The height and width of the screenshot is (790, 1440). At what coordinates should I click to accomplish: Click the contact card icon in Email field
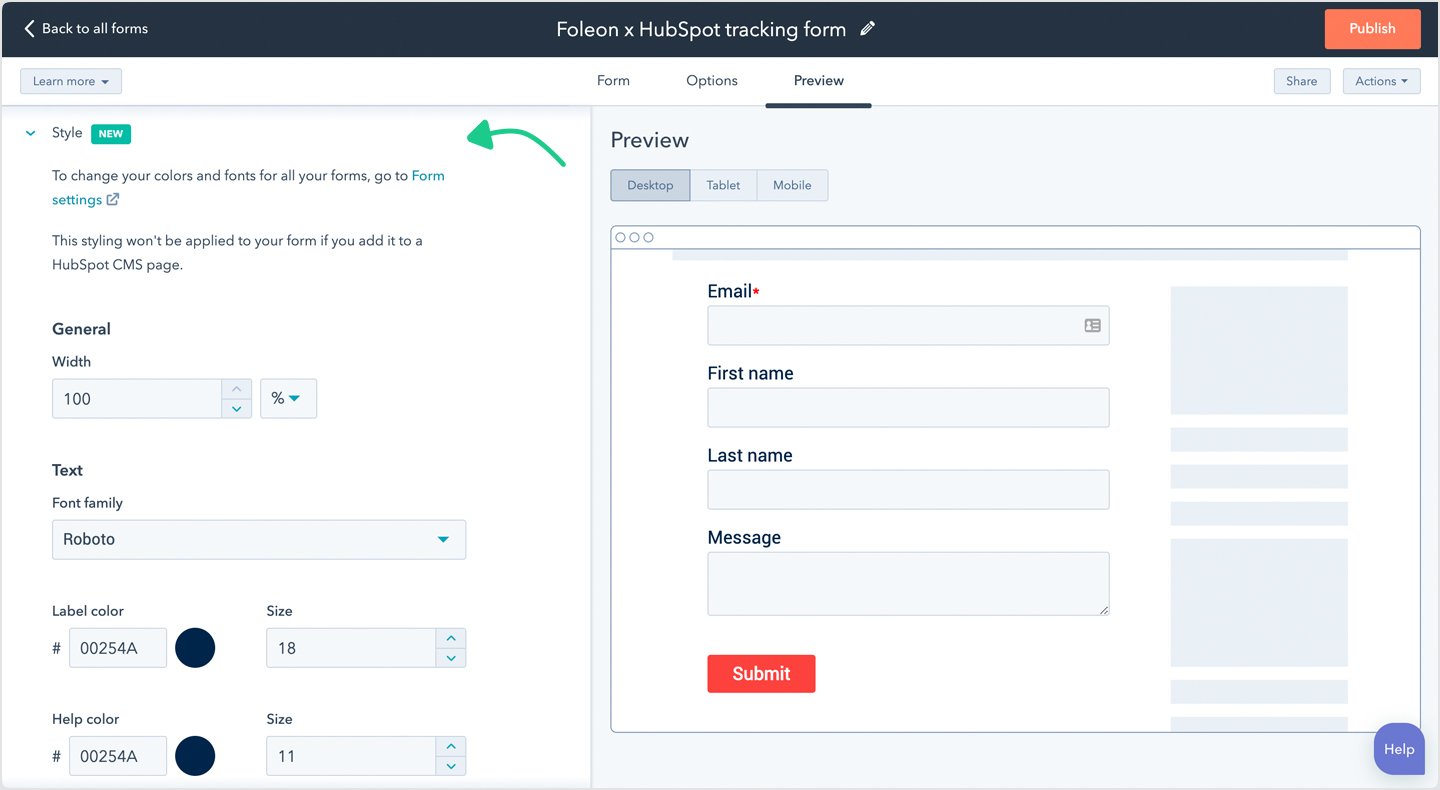[1092, 325]
